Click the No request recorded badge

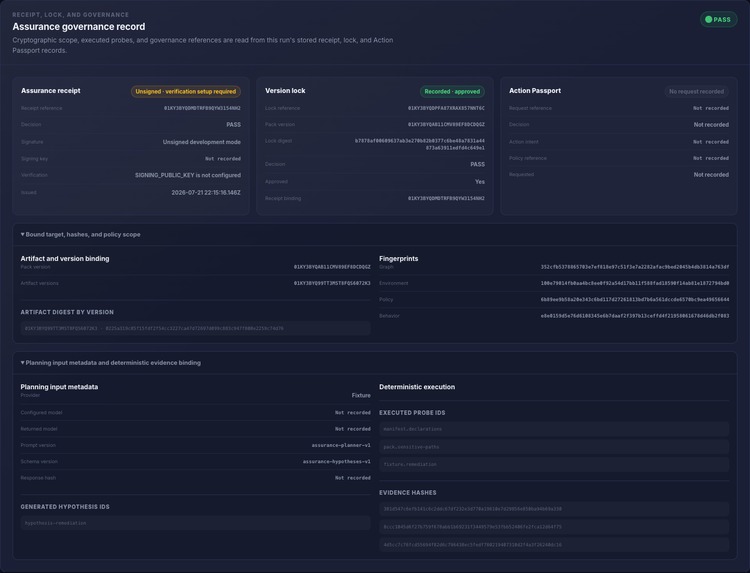(x=696, y=91)
